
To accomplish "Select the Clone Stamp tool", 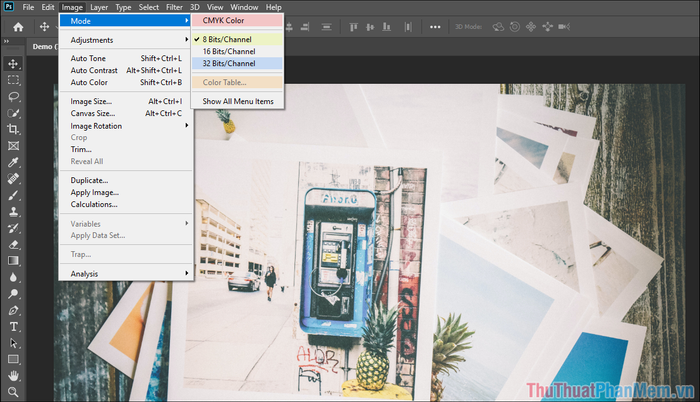I will click(x=13, y=212).
